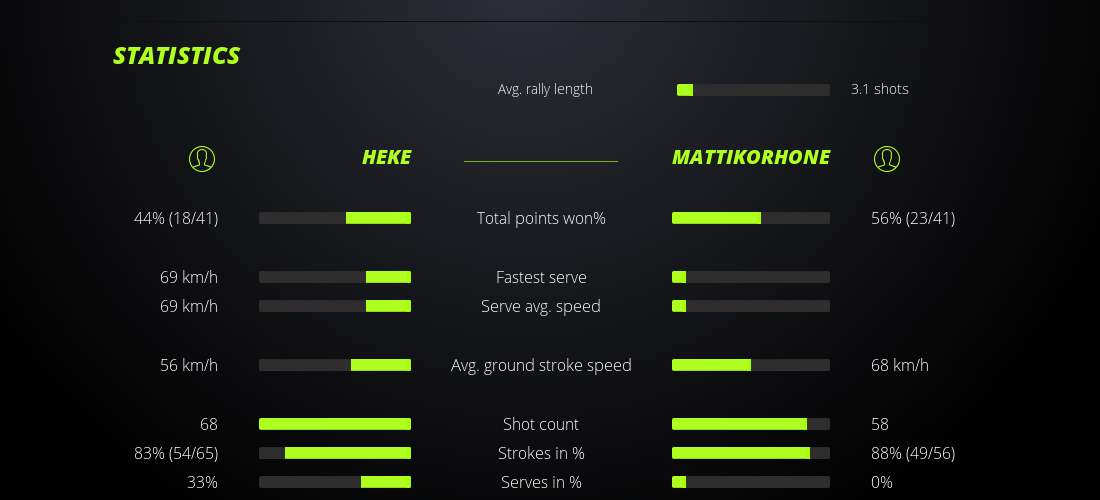Click the 83% (54/65) strokes value
1100x500 pixels.
pos(176,453)
